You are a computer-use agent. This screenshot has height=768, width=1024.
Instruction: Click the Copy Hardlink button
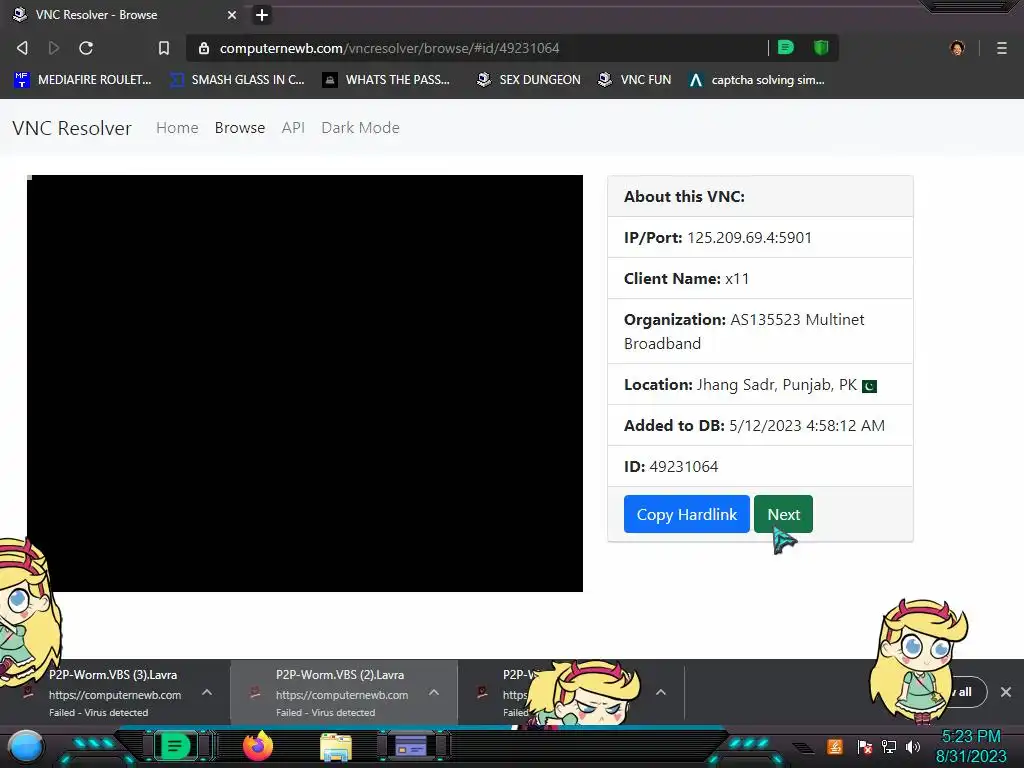pos(686,514)
